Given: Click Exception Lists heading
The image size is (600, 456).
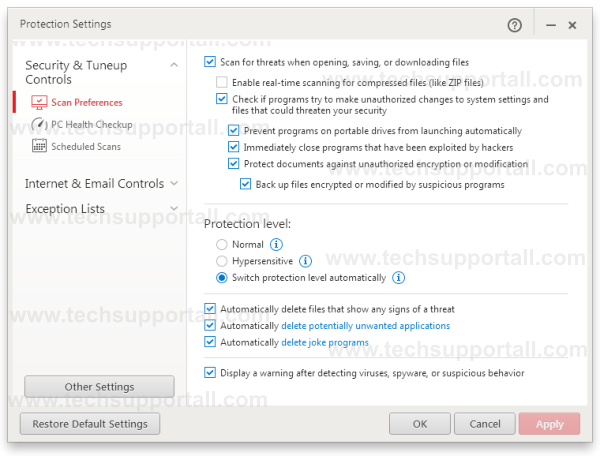Looking at the screenshot, I should pyautogui.click(x=65, y=209).
